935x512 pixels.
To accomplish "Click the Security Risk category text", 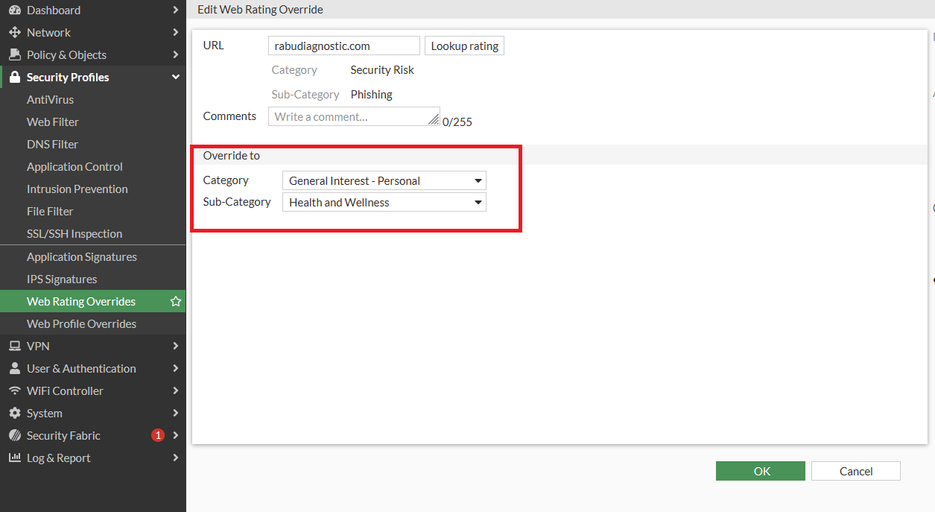I will pos(382,70).
